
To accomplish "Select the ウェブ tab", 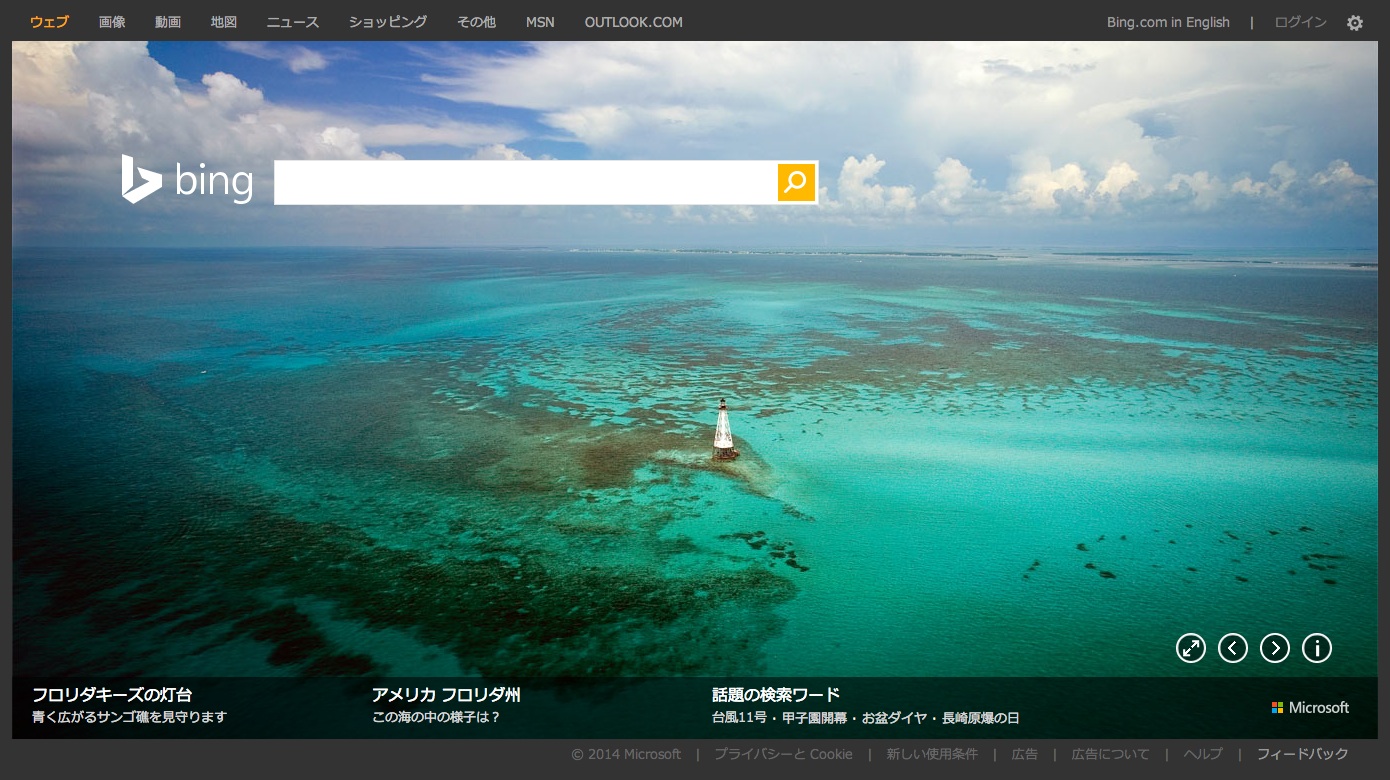I will pyautogui.click(x=49, y=22).
